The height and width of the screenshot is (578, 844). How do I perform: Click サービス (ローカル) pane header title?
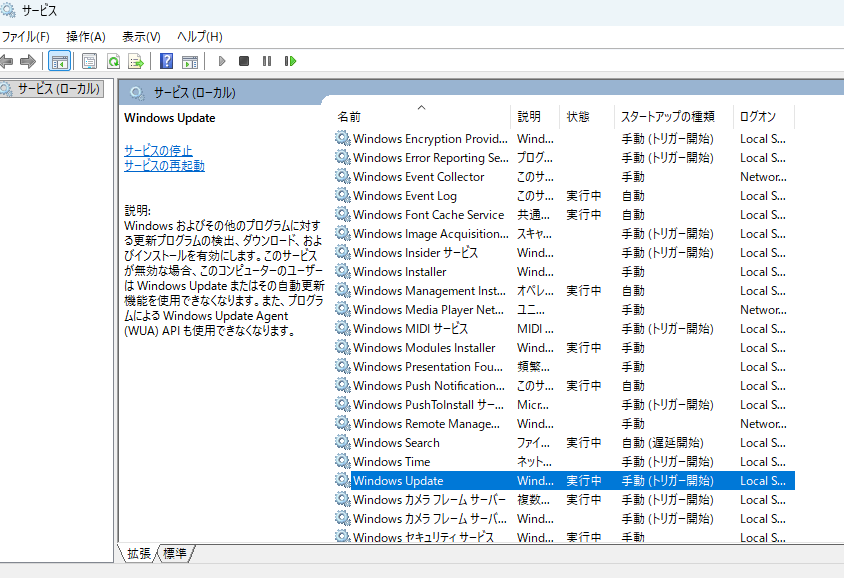tap(194, 93)
